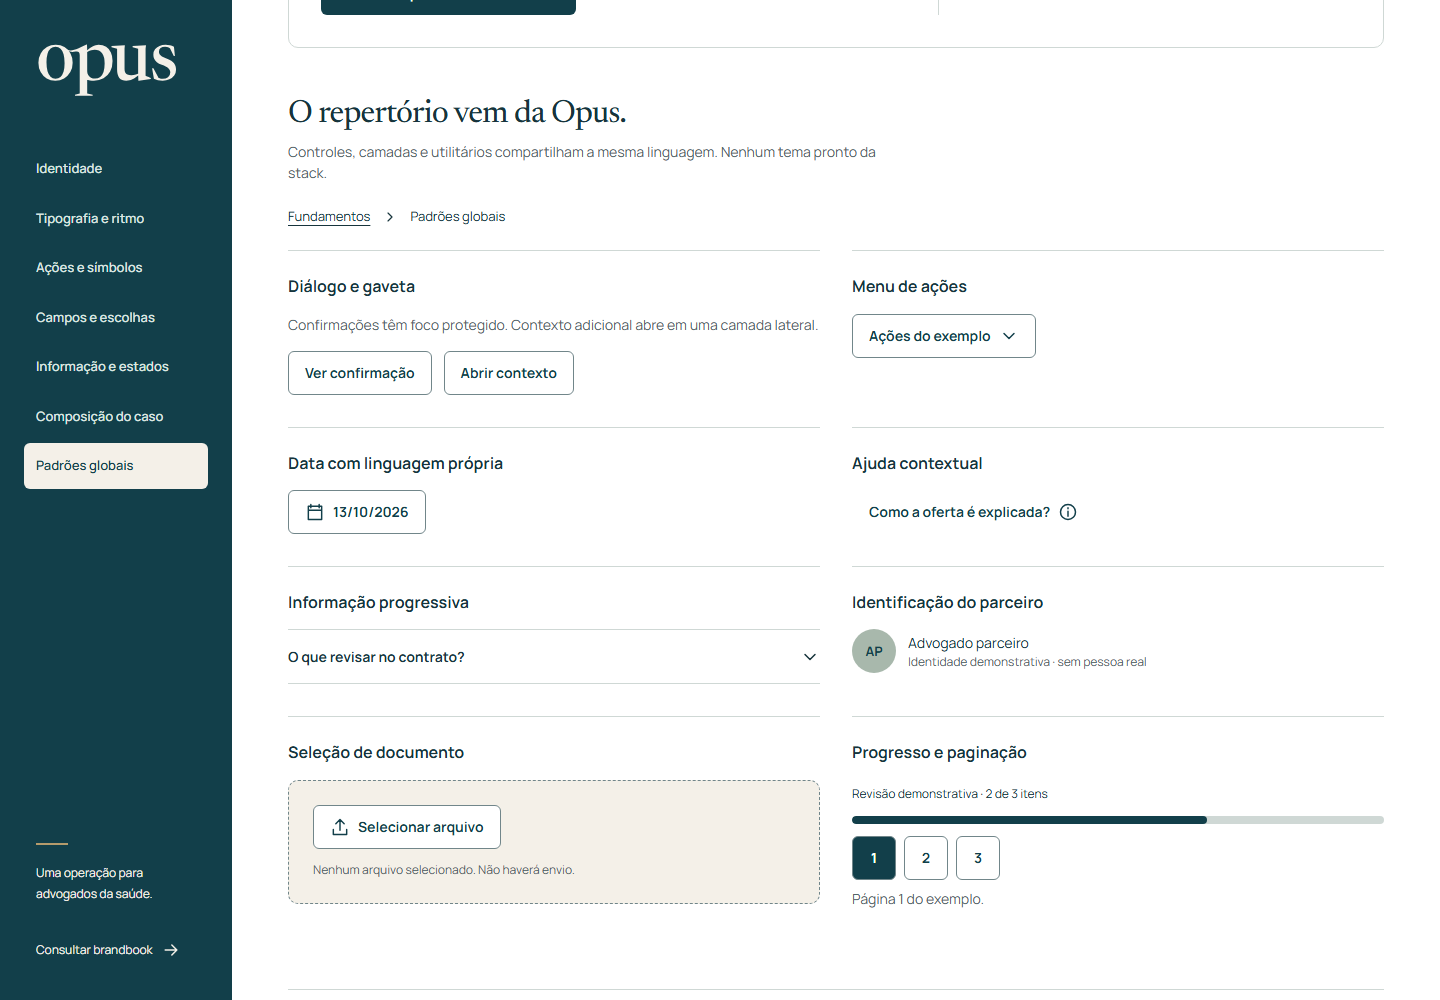The image size is (1440, 1000).
Task: Click 'Identidade demonstrativa · sem pessoa real' caption
Action: (1027, 662)
